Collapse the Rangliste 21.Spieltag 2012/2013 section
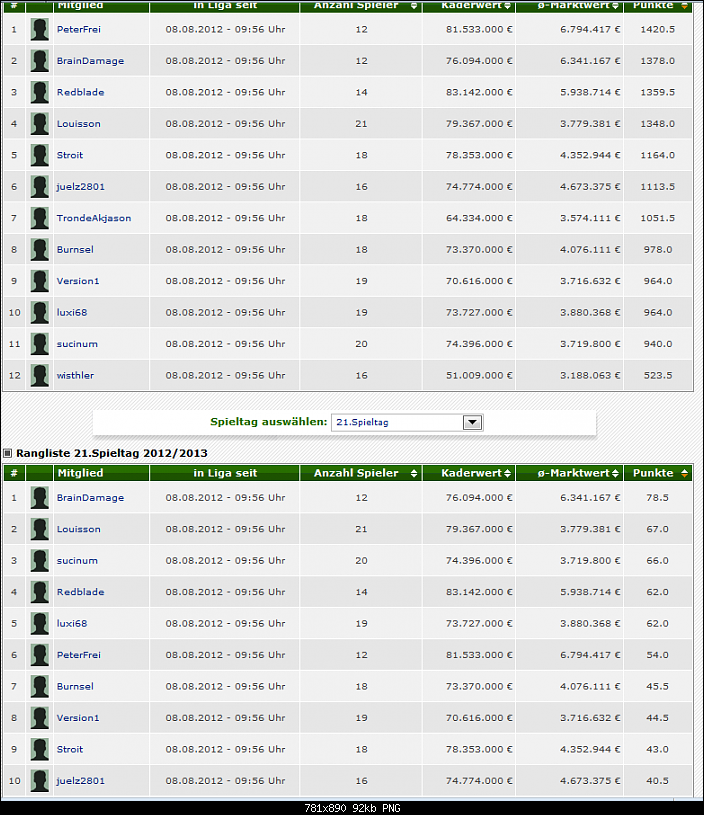This screenshot has width=704, height=815. pos(8,453)
